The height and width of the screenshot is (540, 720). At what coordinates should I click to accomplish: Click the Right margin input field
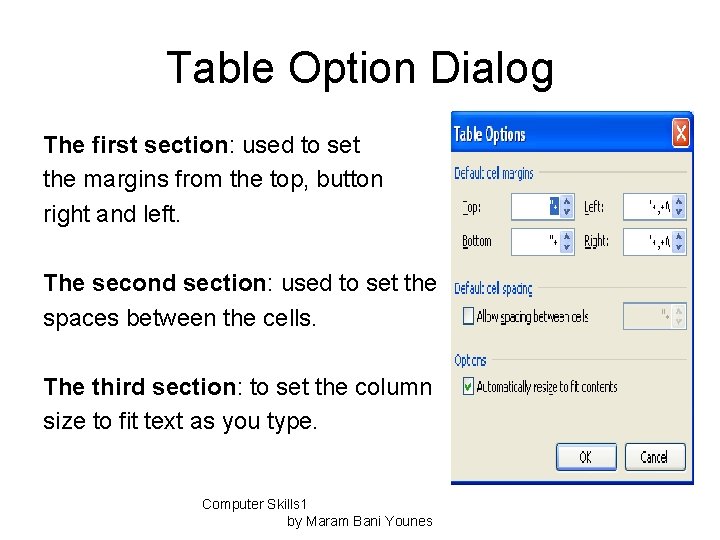648,242
